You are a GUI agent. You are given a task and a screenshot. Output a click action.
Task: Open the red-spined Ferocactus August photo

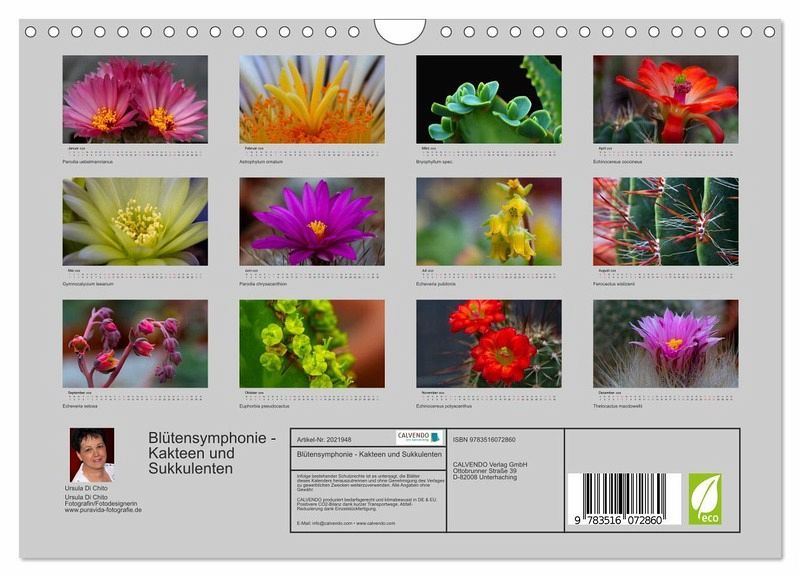click(666, 221)
